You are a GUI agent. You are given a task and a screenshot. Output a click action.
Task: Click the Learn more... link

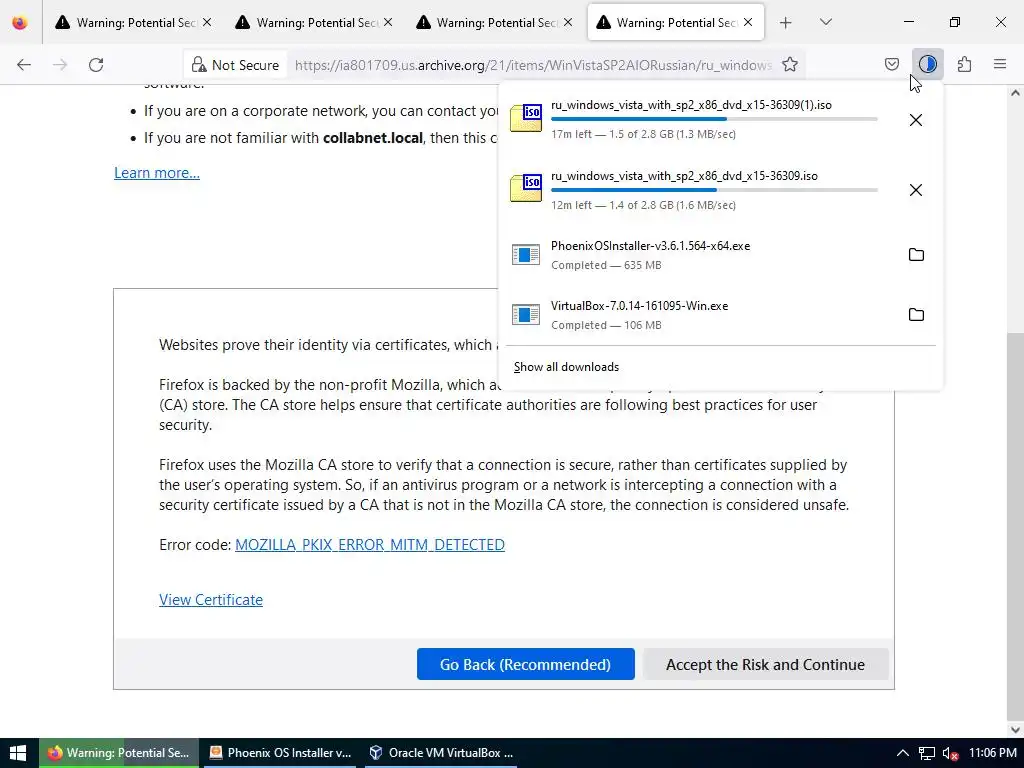(x=157, y=173)
